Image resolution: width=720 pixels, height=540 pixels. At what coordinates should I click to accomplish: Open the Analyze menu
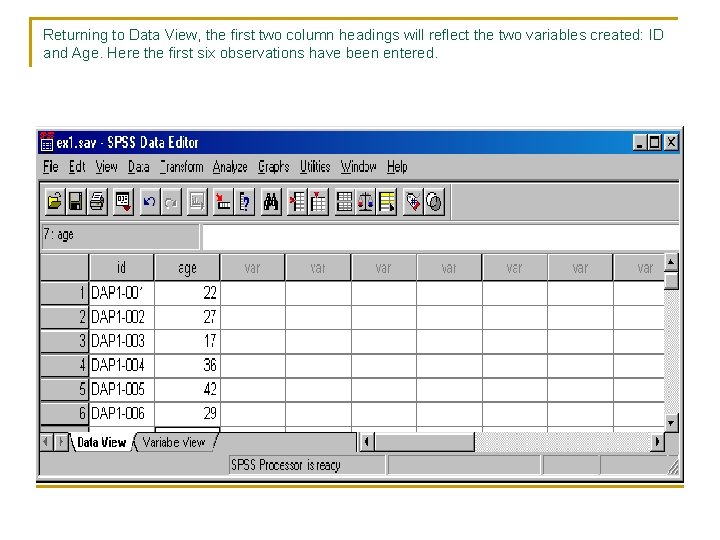pyautogui.click(x=230, y=167)
